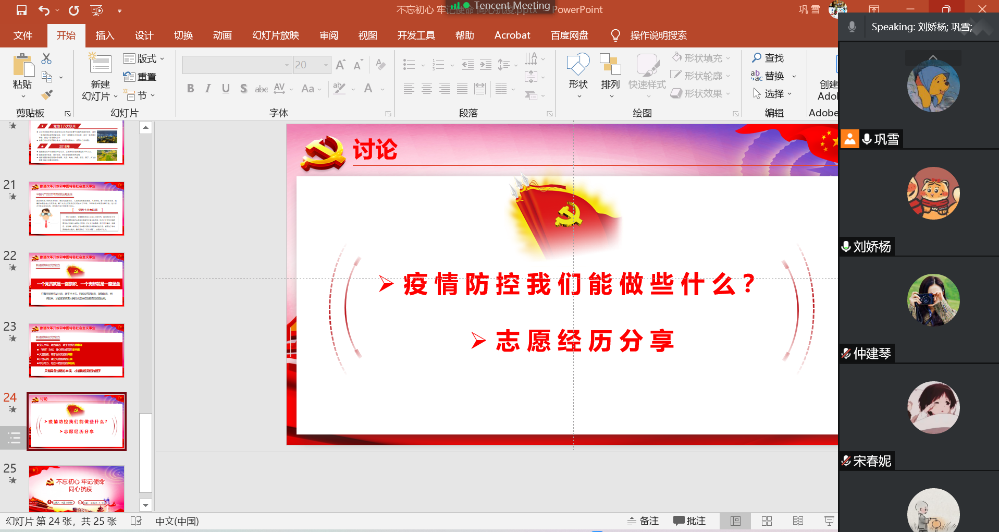Image resolution: width=999 pixels, height=532 pixels.
Task: Click the Reset (重置) button
Action: point(140,77)
